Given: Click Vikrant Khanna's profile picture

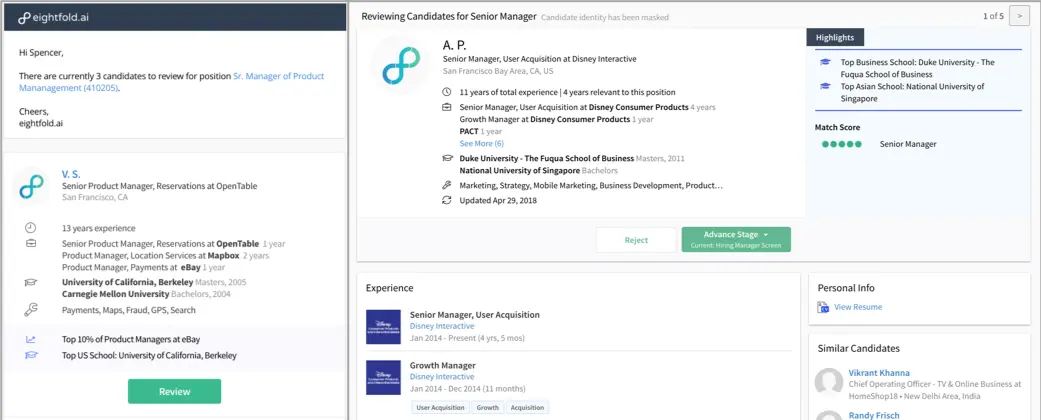Looking at the screenshot, I should 828,383.
